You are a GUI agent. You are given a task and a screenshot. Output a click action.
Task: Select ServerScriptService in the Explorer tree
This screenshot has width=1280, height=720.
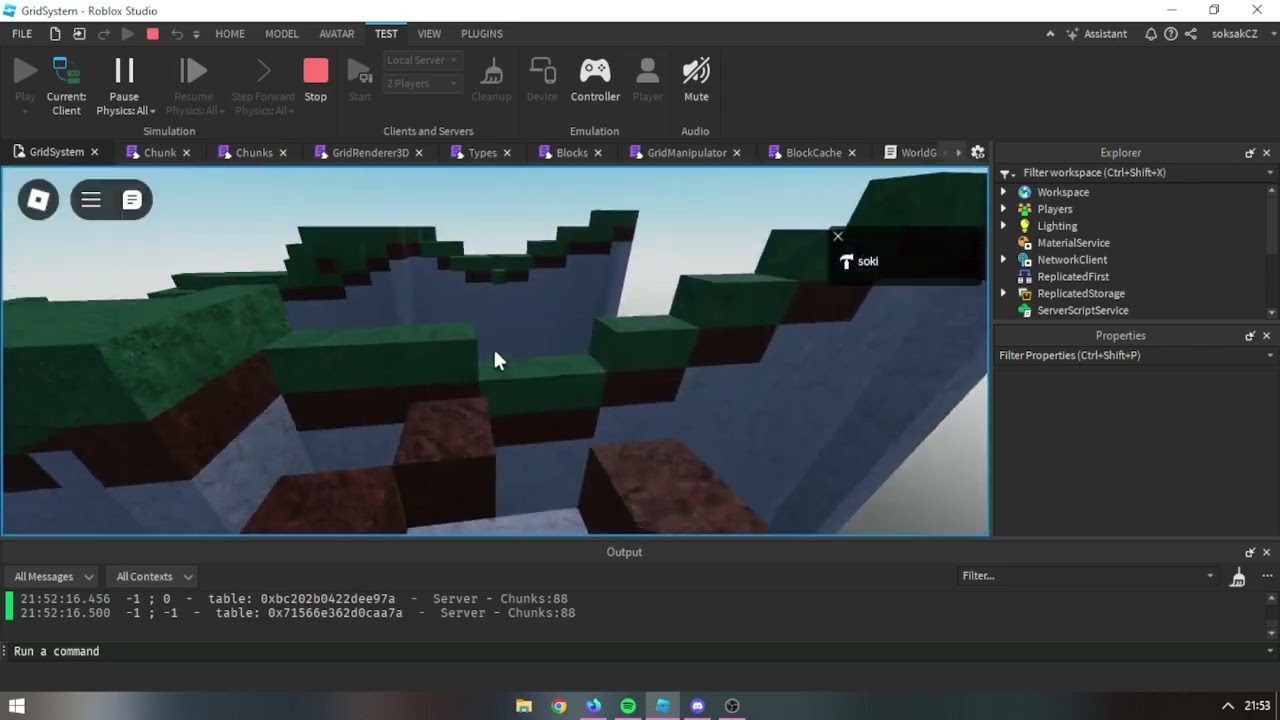coord(1082,311)
